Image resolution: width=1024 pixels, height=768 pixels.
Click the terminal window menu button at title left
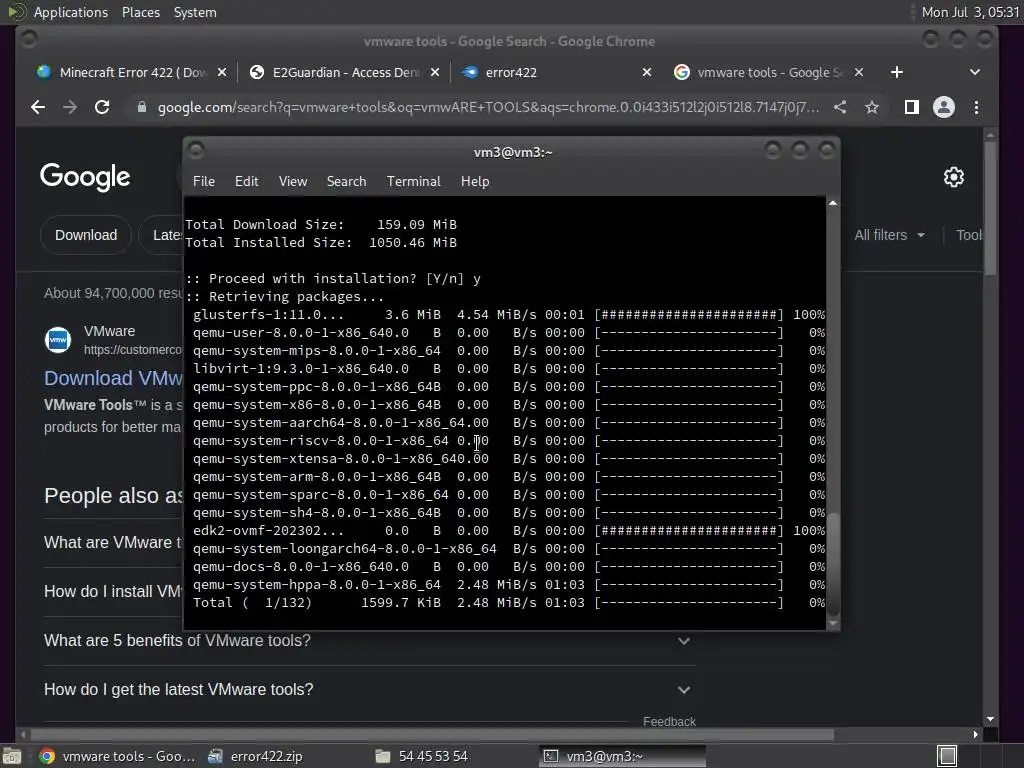click(x=195, y=151)
